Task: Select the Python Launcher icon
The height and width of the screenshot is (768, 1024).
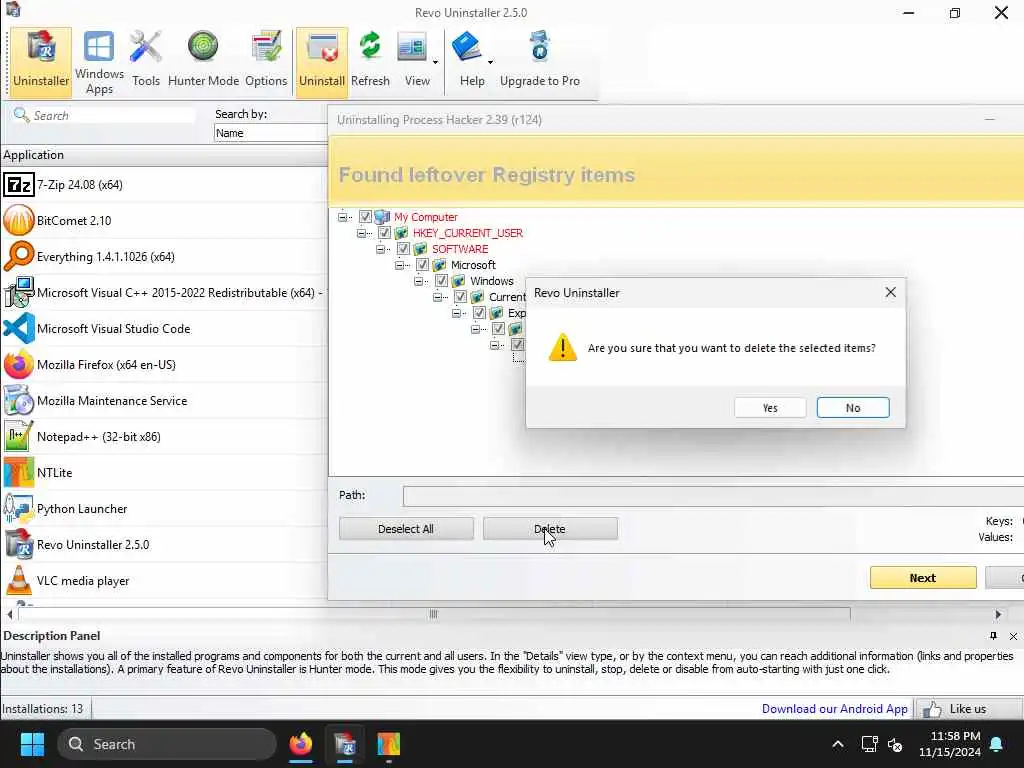Action: (19, 508)
